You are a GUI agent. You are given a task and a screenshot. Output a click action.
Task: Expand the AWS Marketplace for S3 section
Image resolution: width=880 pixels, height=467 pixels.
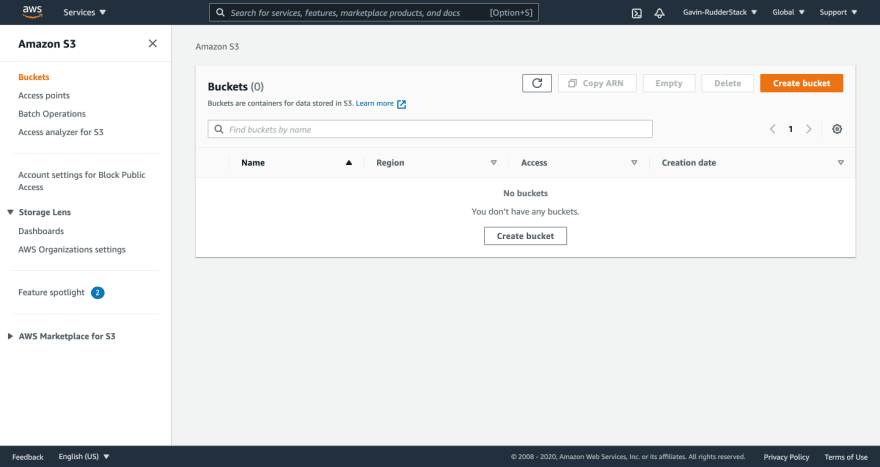click(10, 336)
